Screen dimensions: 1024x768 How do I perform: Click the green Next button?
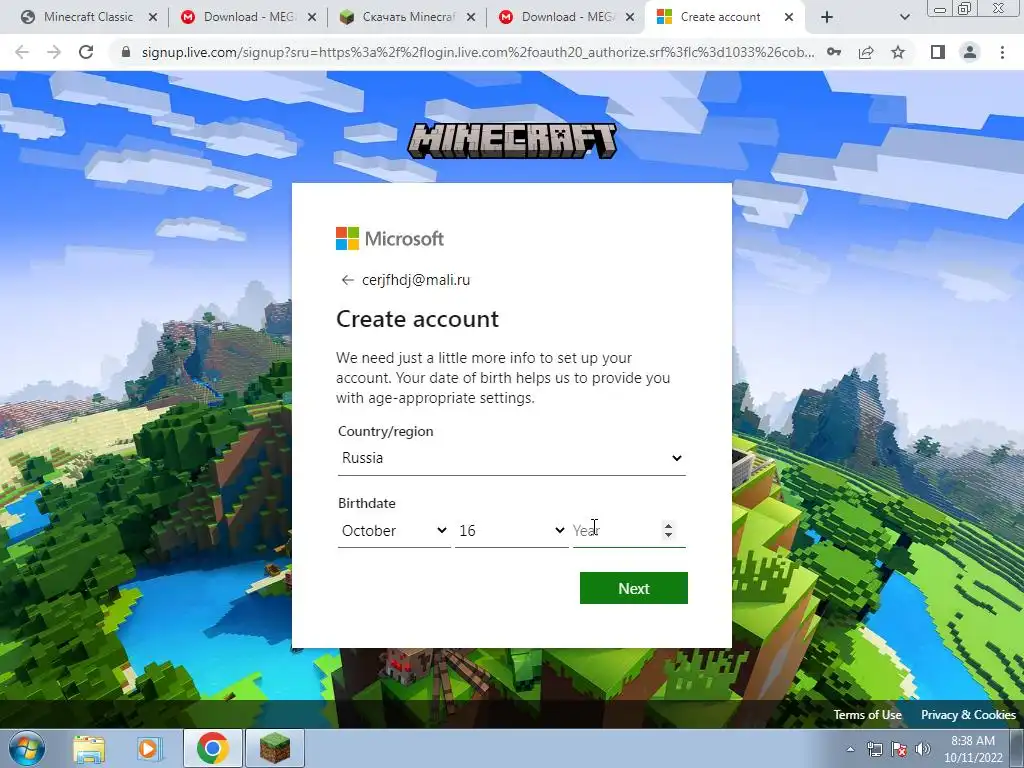point(633,588)
